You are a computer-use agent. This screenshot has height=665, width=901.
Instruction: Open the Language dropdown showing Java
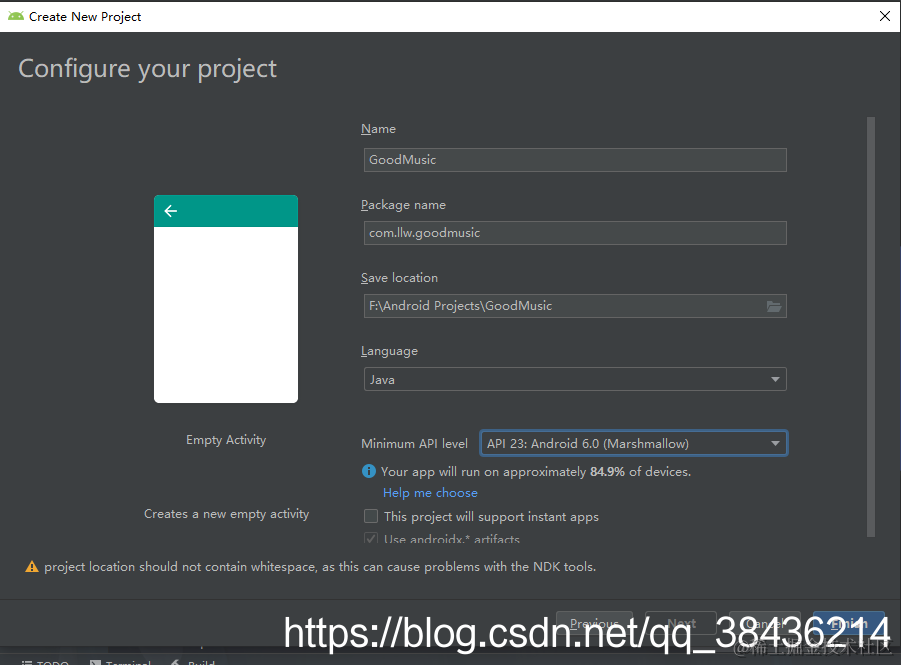pos(575,379)
